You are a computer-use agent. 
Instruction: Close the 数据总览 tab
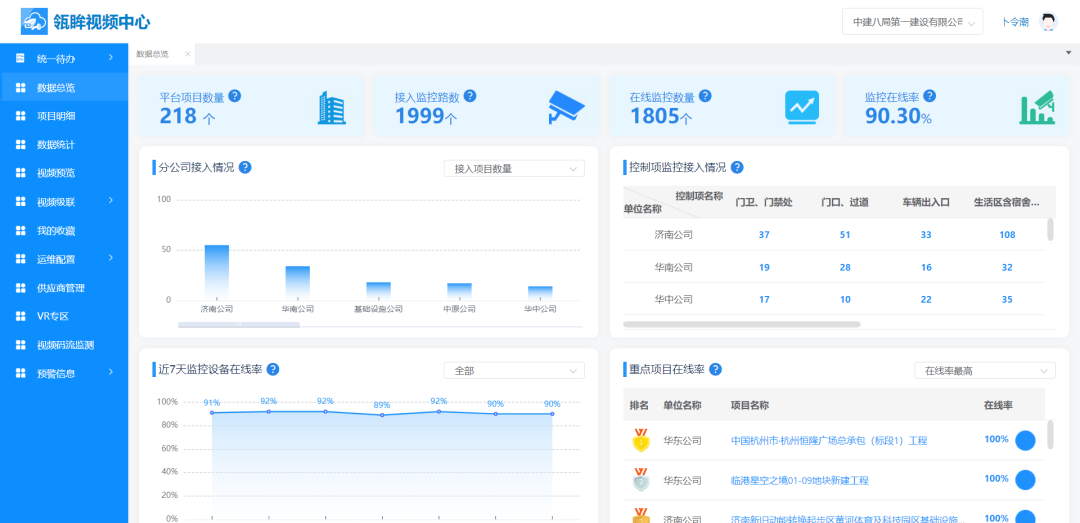tap(187, 54)
